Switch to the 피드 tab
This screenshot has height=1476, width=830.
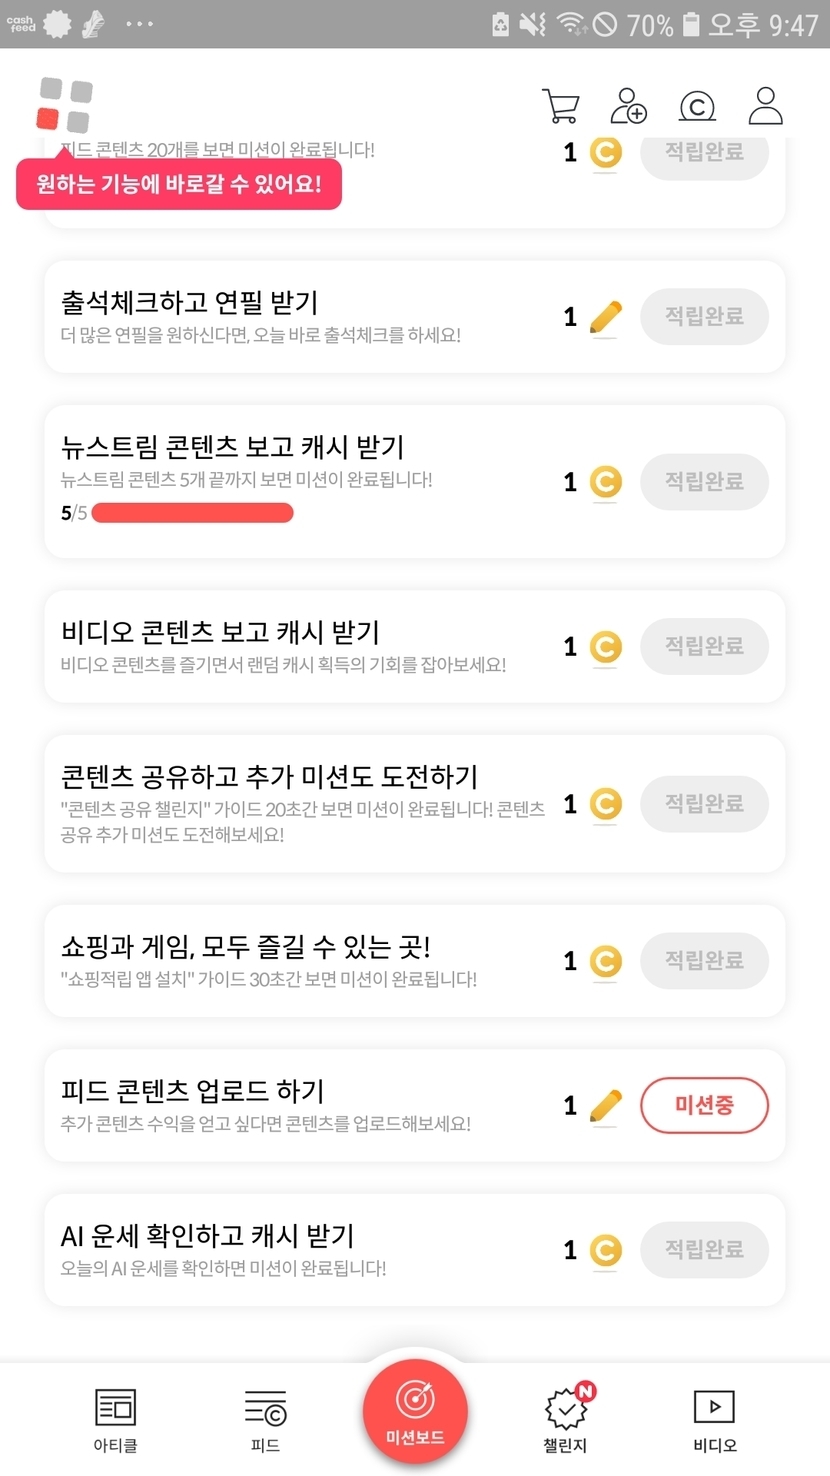265,1418
